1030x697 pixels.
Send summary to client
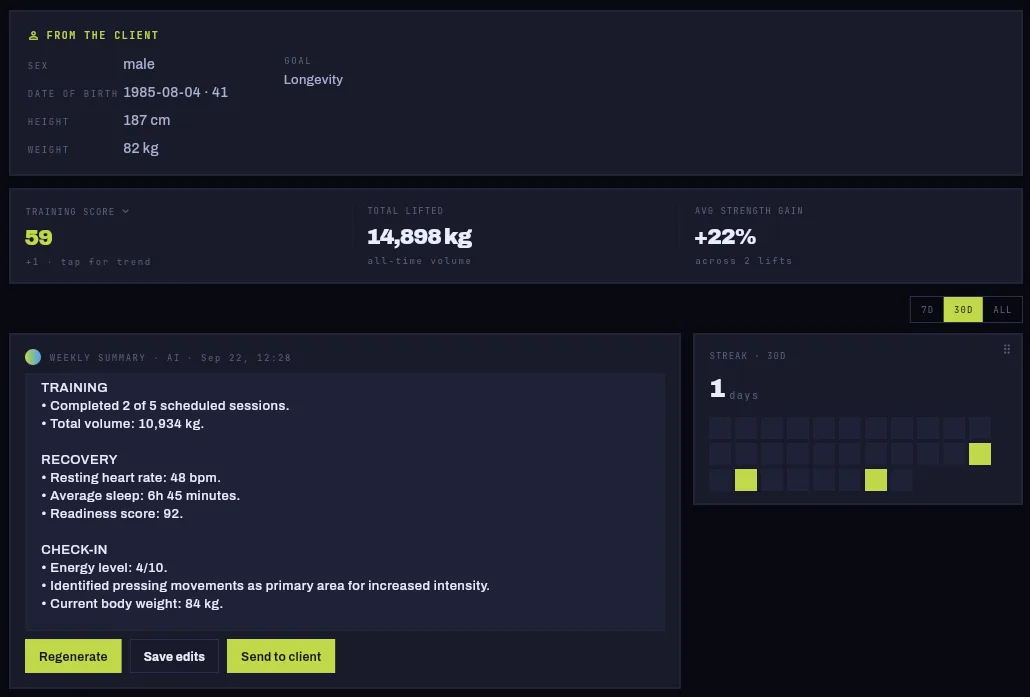coord(280,656)
